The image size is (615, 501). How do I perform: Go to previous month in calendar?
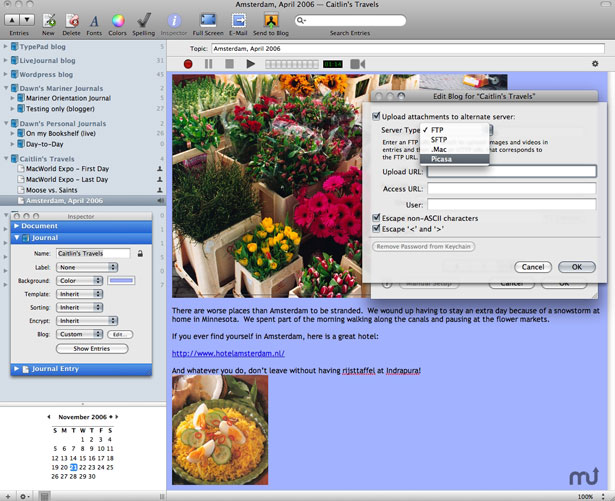point(49,417)
